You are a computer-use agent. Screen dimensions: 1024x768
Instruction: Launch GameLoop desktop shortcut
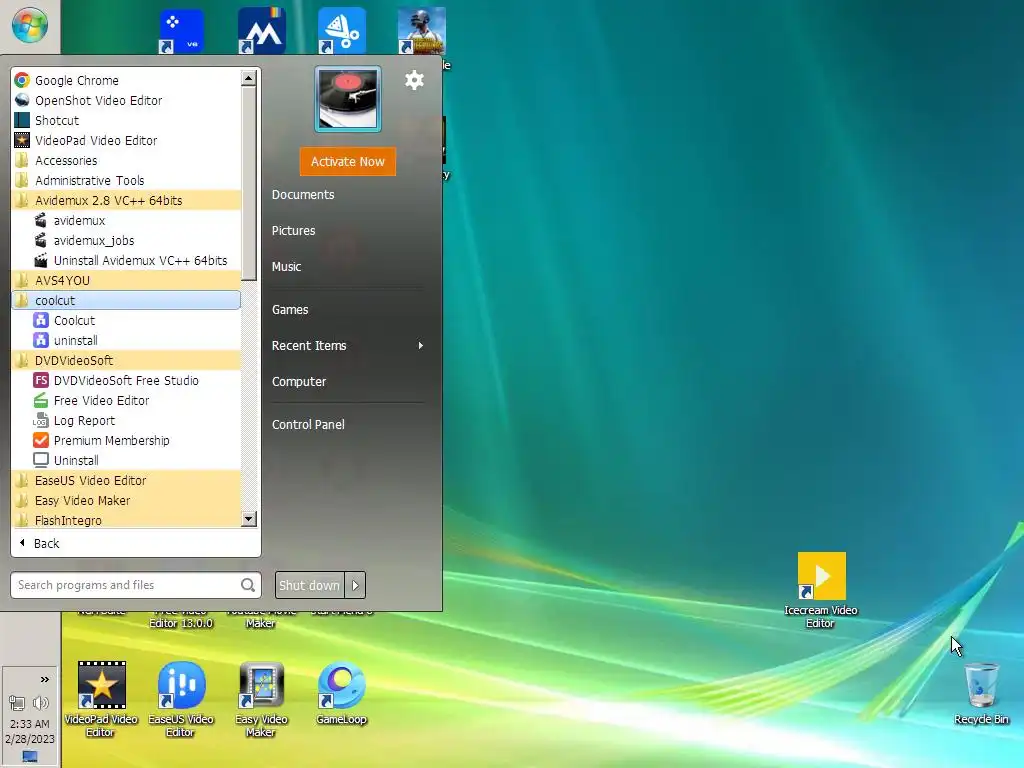tap(342, 694)
